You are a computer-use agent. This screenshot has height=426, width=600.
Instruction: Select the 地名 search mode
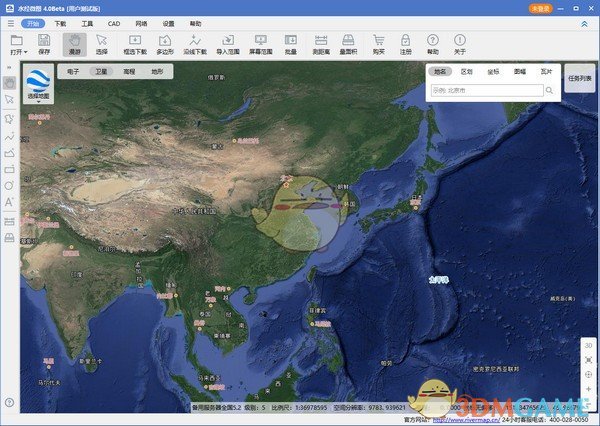click(440, 72)
